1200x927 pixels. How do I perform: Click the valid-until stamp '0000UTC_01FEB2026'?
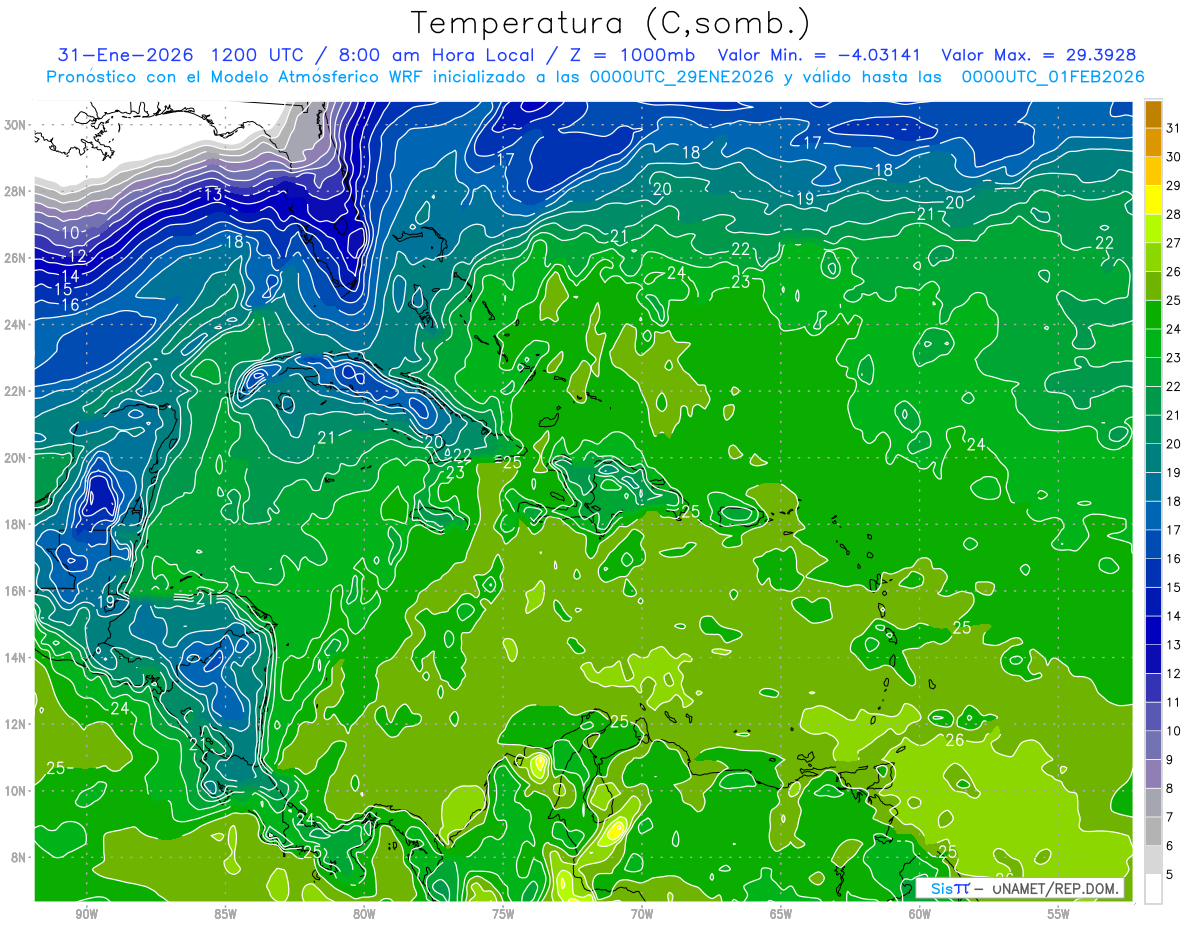click(1053, 77)
